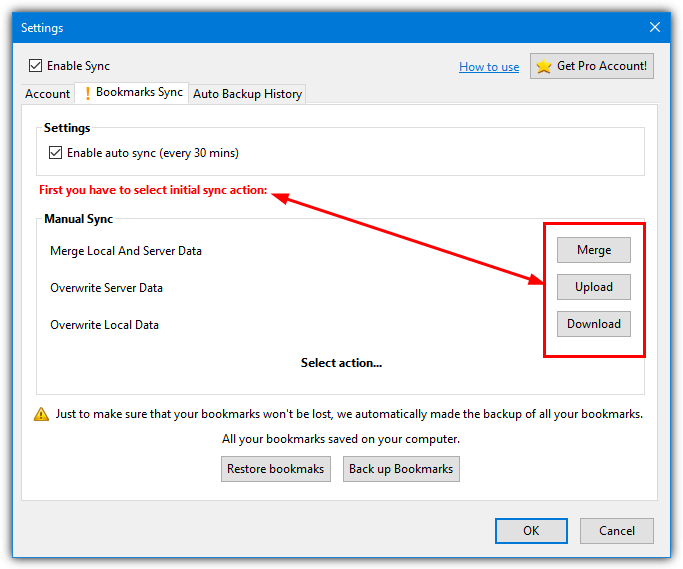This screenshot has height=569, width=683.
Task: Click the Back up Bookmarks button
Action: 400,469
